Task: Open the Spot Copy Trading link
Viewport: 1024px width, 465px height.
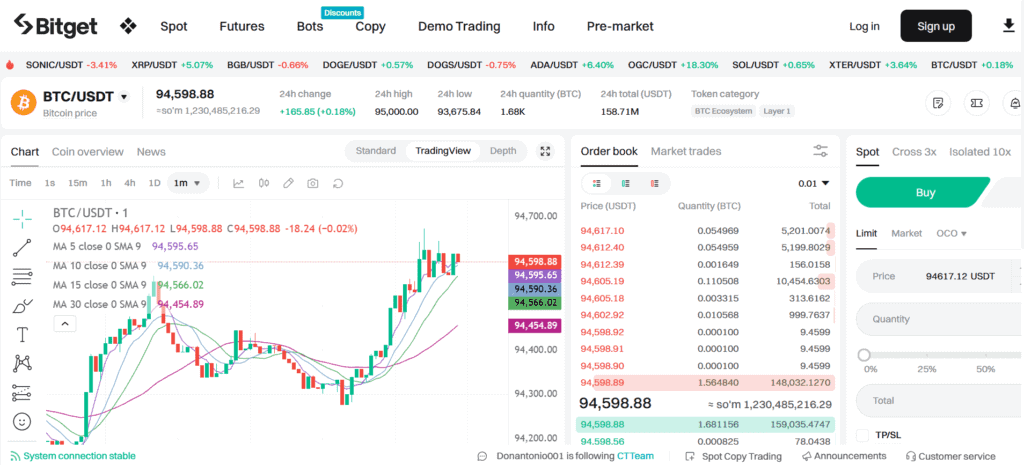Action: tap(733, 456)
